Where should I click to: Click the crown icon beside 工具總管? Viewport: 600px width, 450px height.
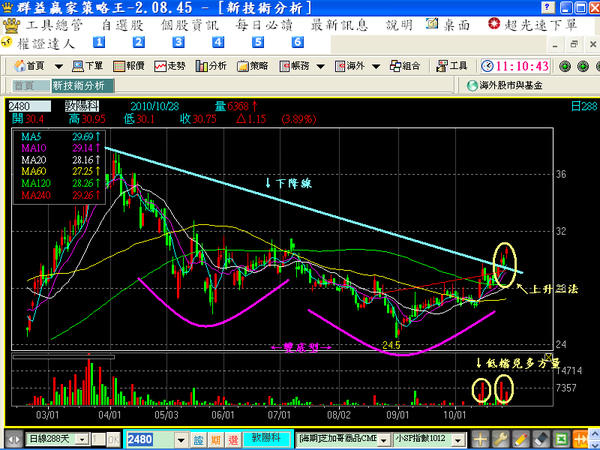point(11,25)
